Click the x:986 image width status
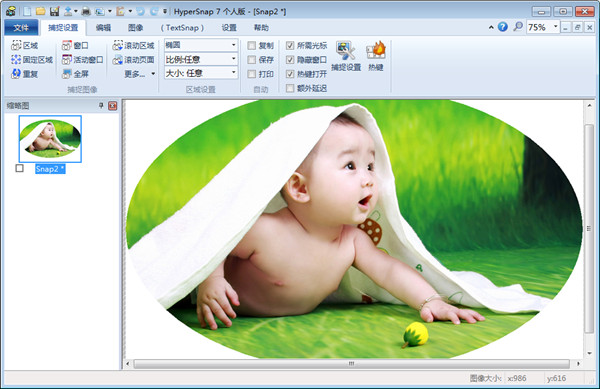The image size is (600, 389). (517, 378)
